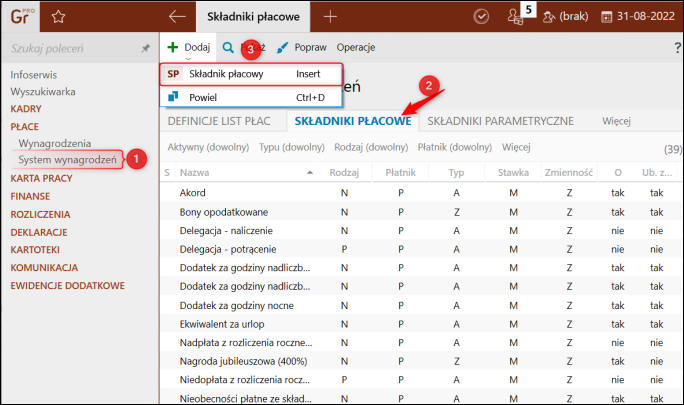
Task: Expand the Dodaj dropdown chevron
Action: tap(188, 58)
